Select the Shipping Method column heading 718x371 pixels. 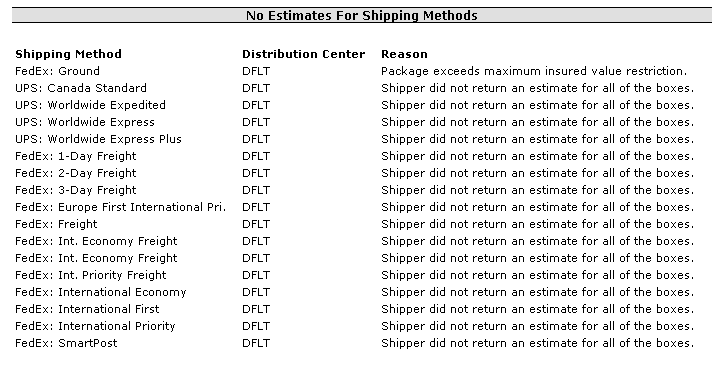pyautogui.click(x=68, y=54)
